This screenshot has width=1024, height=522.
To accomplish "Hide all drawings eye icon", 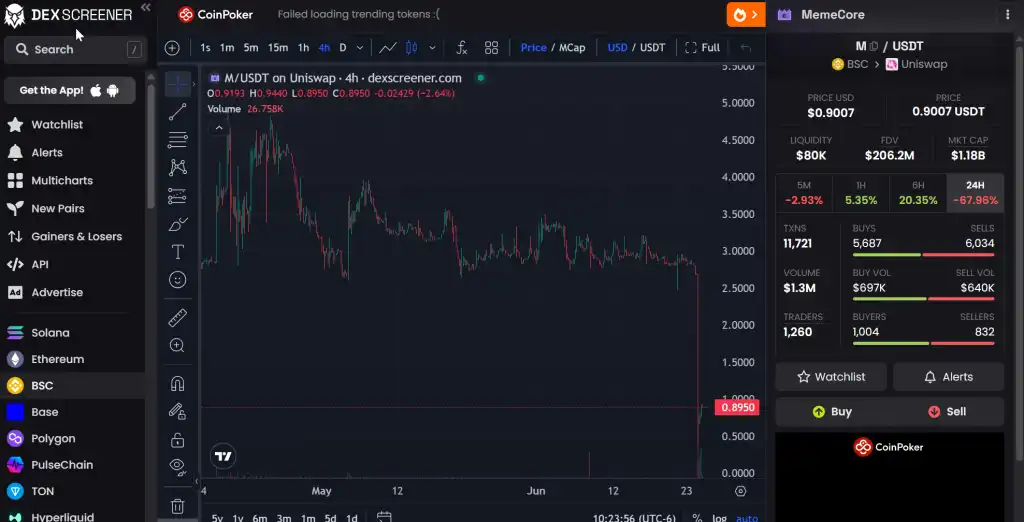I will [x=177, y=466].
